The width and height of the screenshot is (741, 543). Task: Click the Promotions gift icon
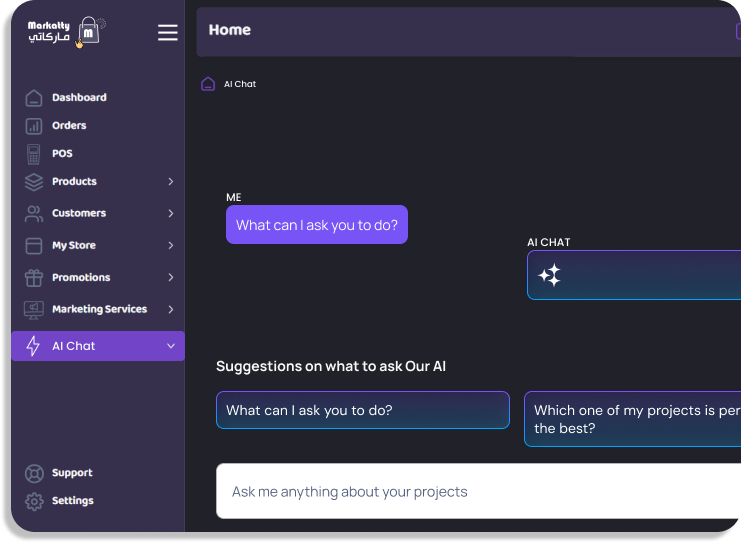(x=34, y=278)
